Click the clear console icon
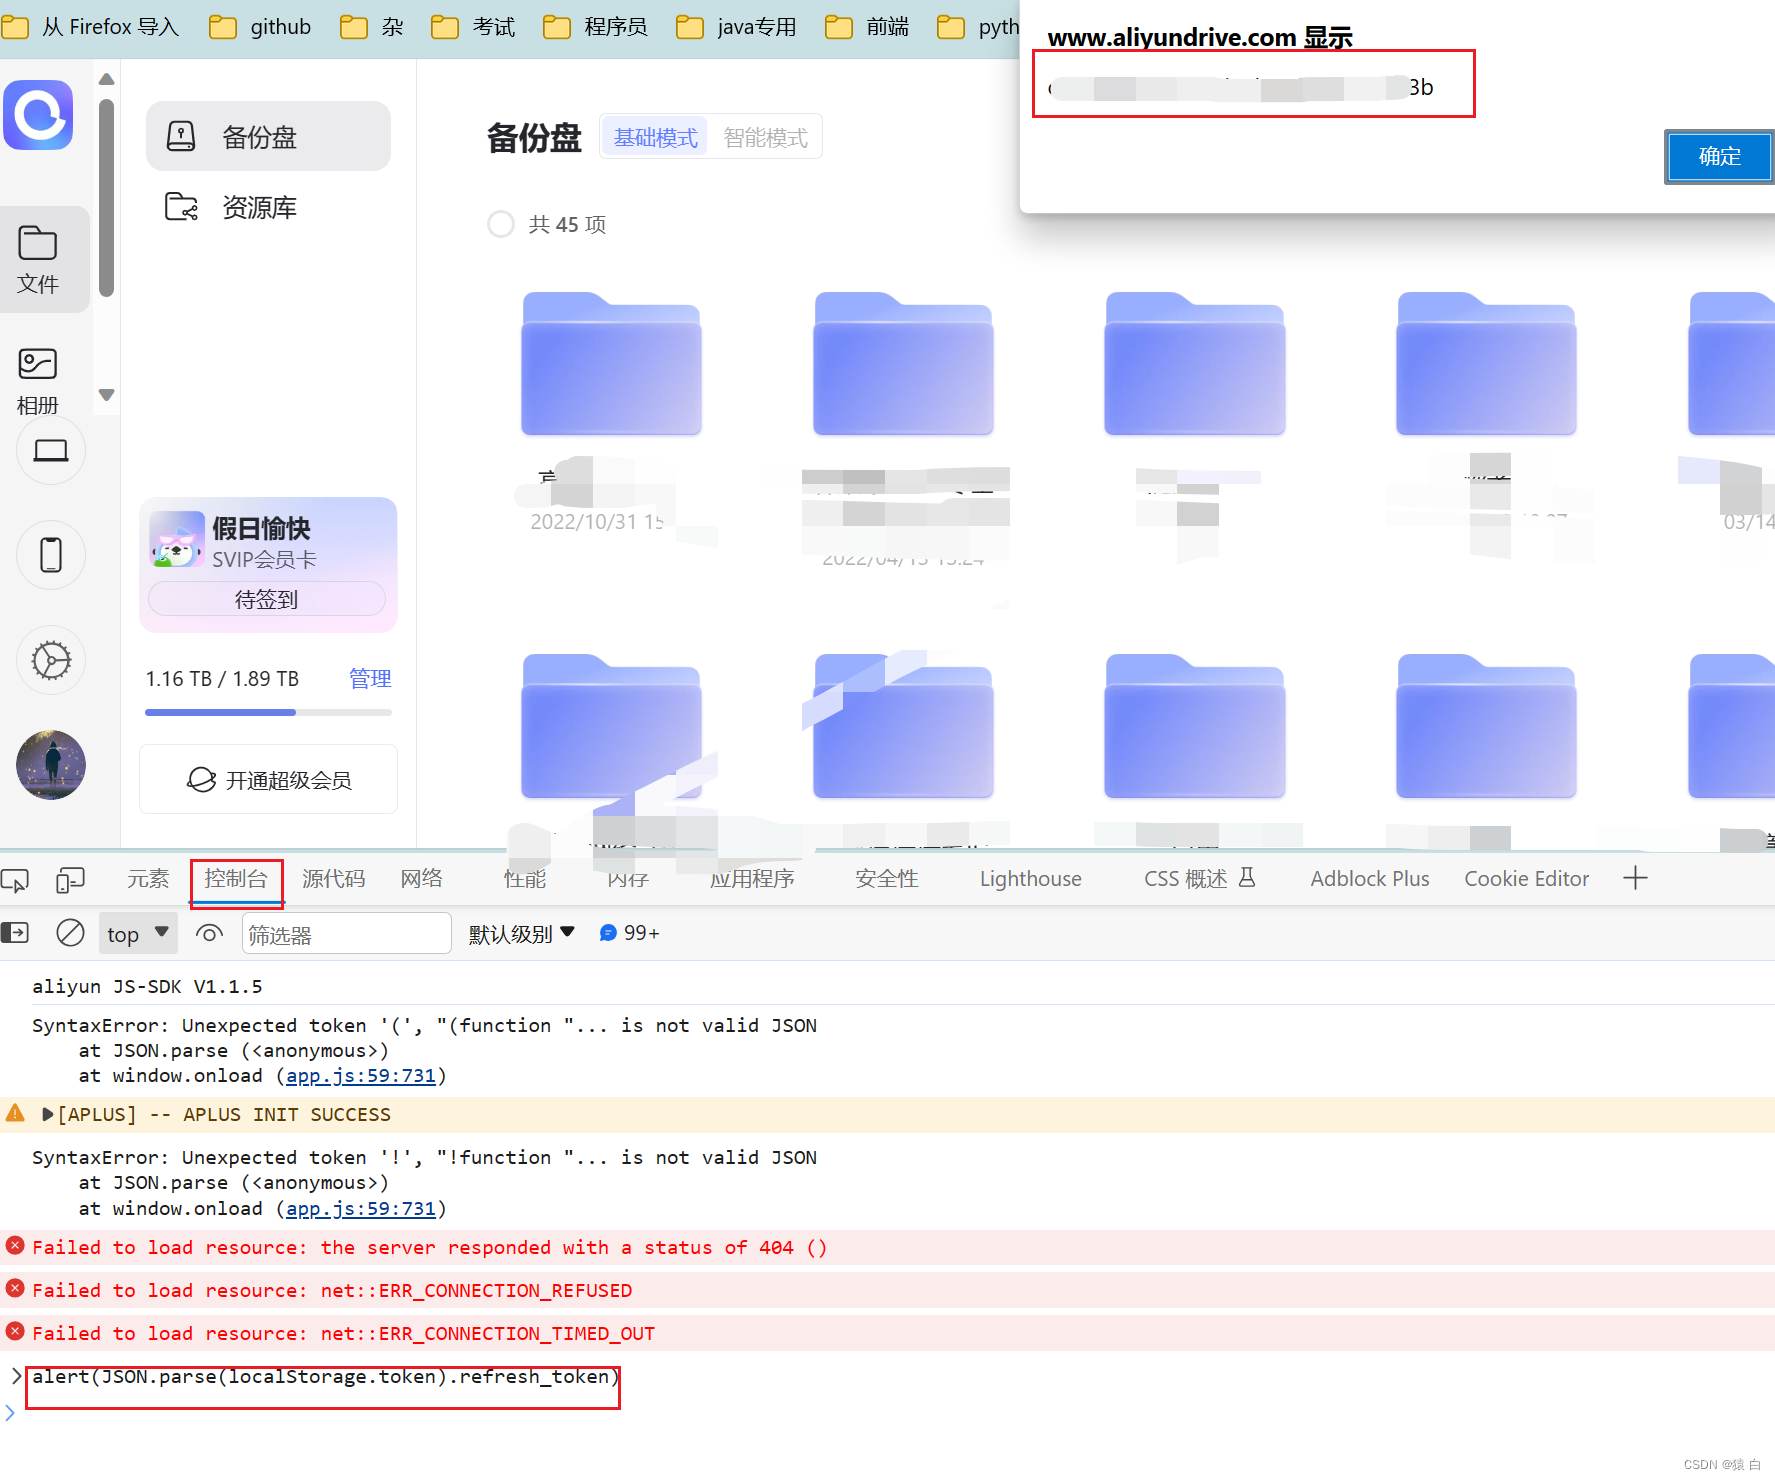 click(70, 933)
